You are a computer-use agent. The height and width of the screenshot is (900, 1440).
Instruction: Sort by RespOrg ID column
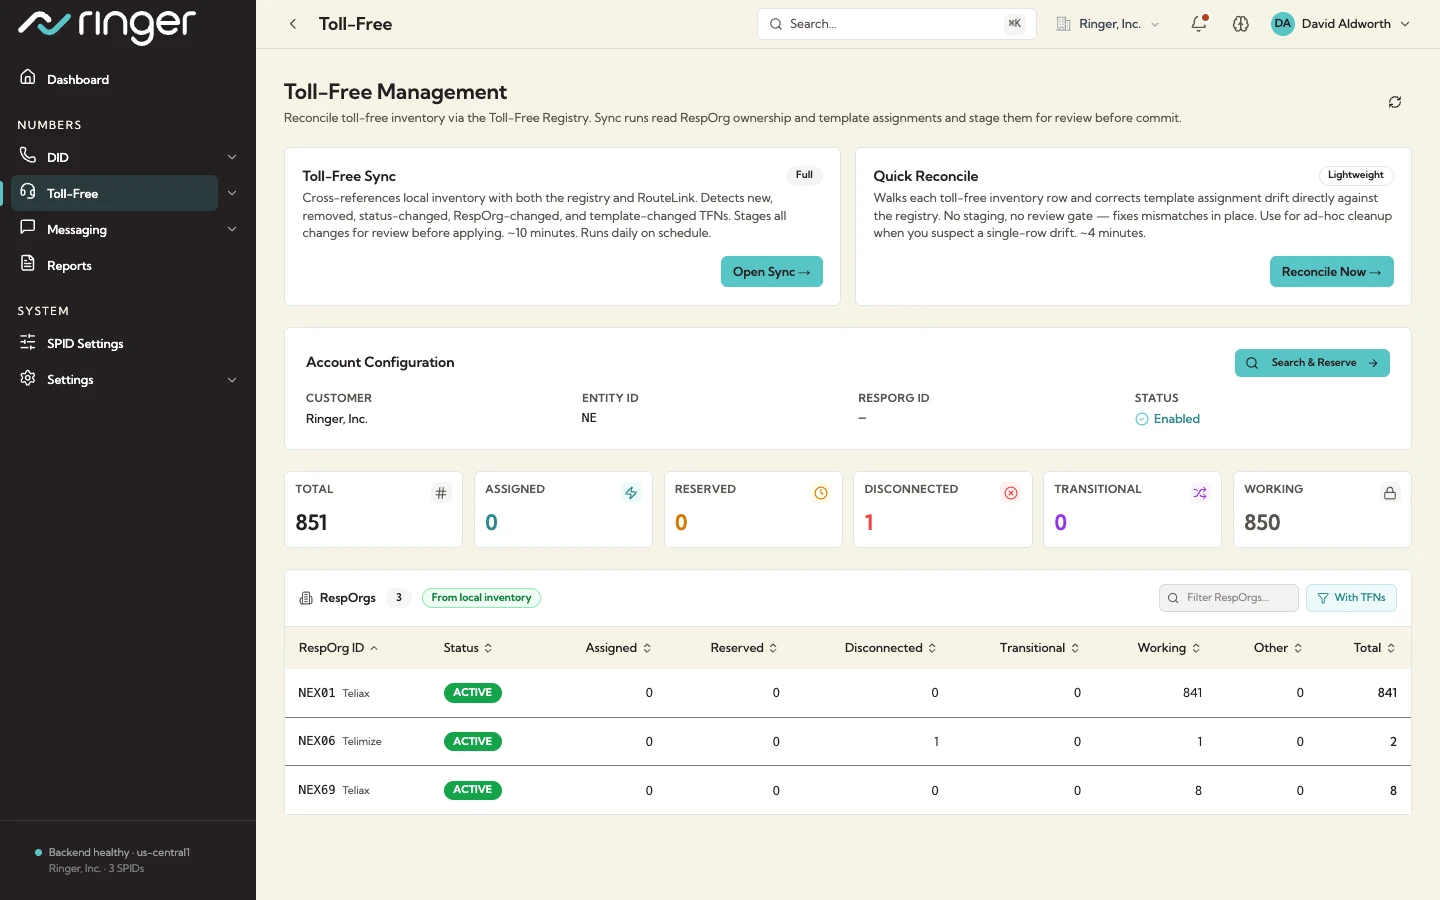(338, 648)
